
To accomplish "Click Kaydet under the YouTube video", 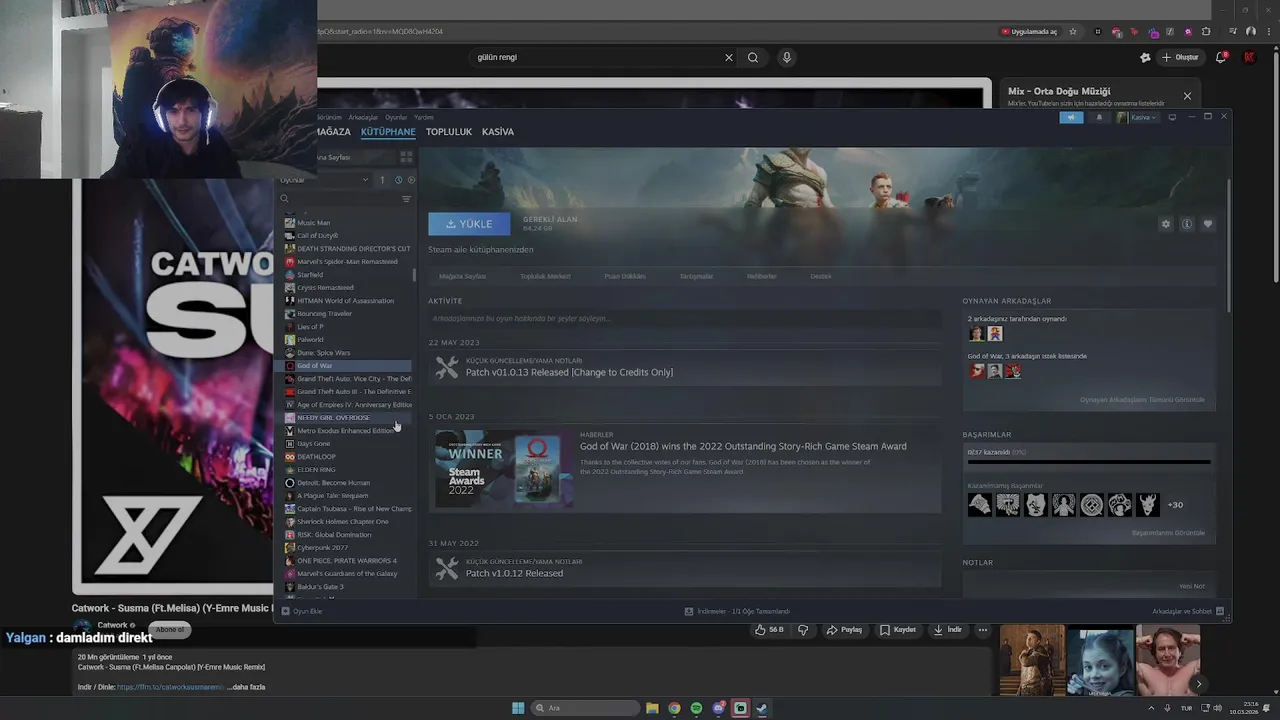I will point(898,630).
